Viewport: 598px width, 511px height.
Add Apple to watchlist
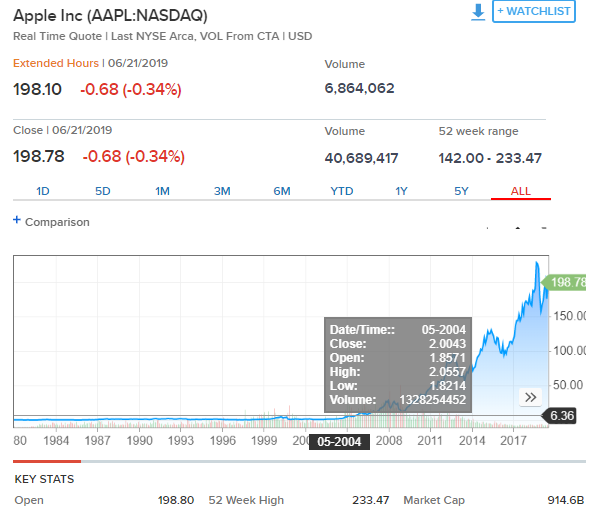coord(534,11)
